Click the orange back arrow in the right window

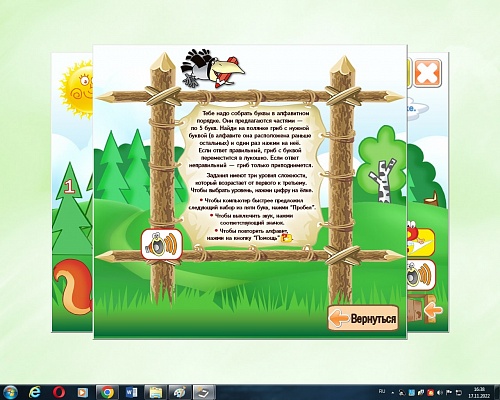pyautogui.click(x=433, y=310)
